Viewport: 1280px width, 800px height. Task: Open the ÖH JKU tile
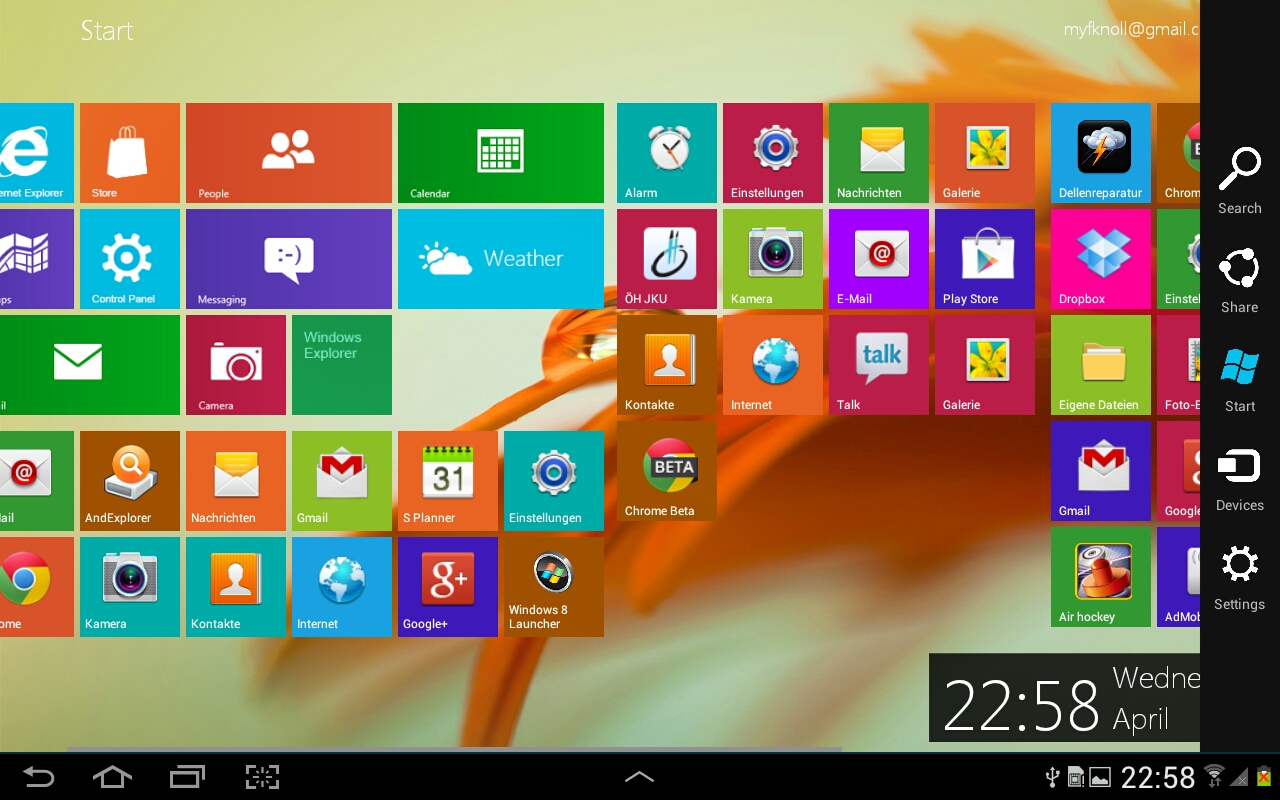pyautogui.click(x=666, y=258)
